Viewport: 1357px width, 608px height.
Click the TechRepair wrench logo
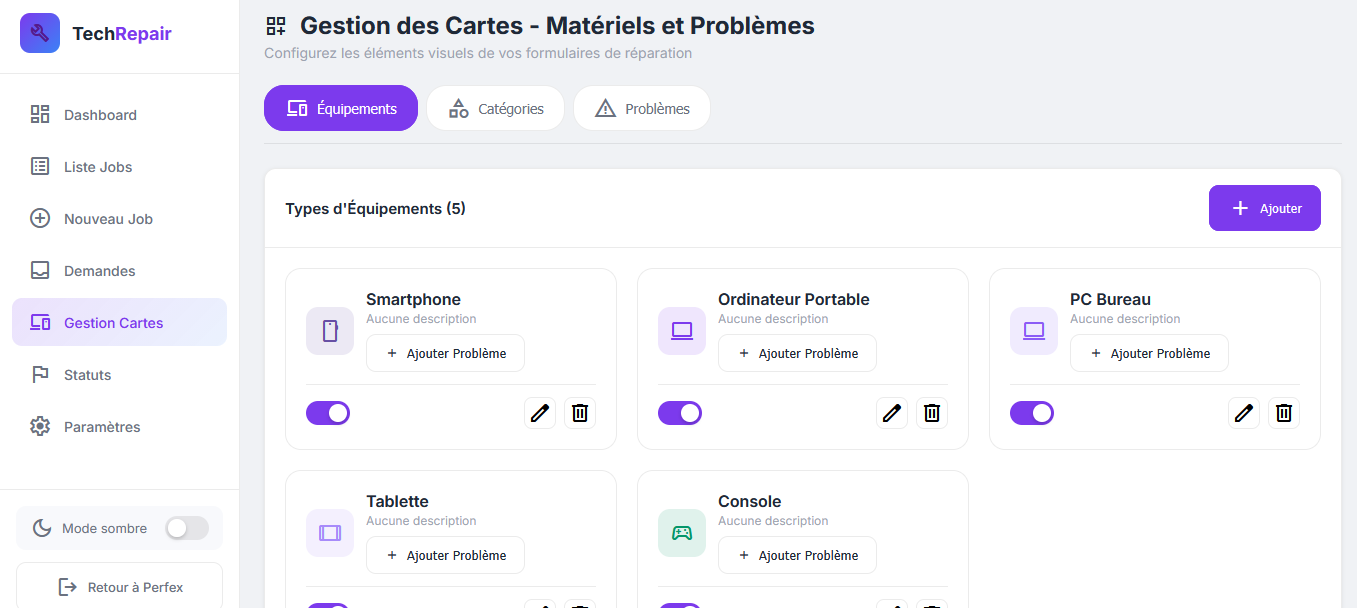tap(39, 33)
